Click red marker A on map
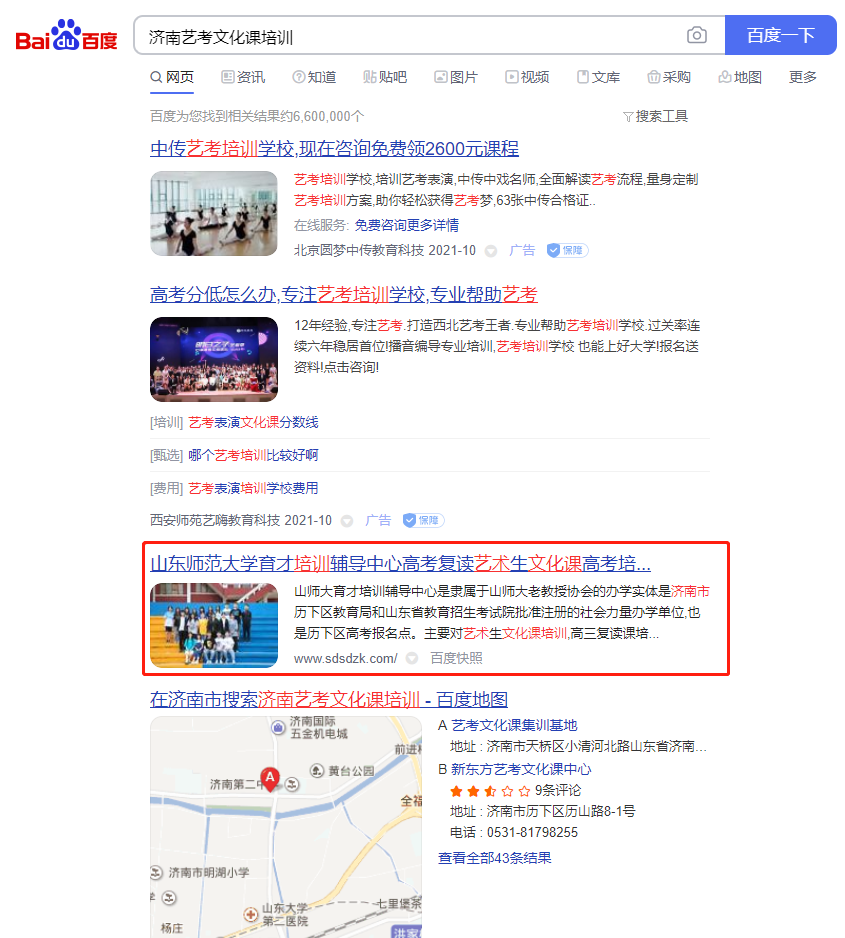Image resolution: width=845 pixels, height=938 pixels. pyautogui.click(x=270, y=779)
